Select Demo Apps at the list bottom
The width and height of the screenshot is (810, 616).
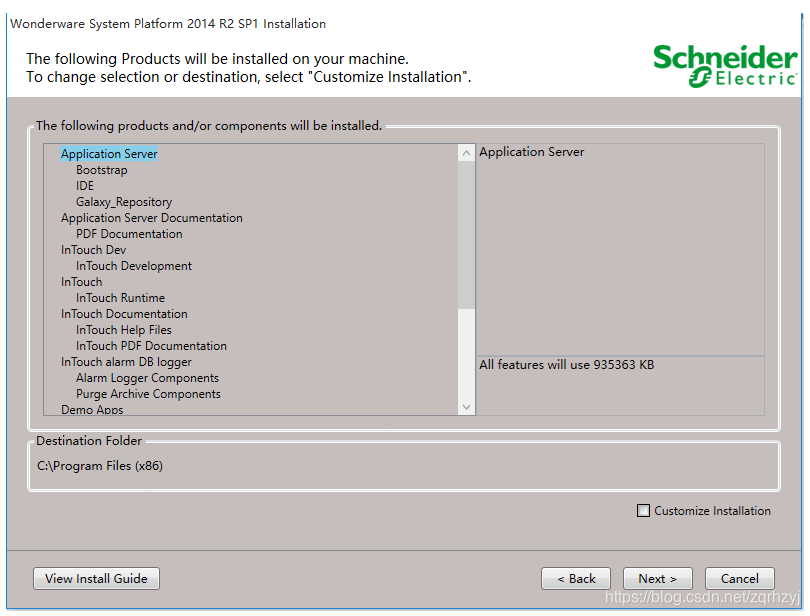point(92,409)
